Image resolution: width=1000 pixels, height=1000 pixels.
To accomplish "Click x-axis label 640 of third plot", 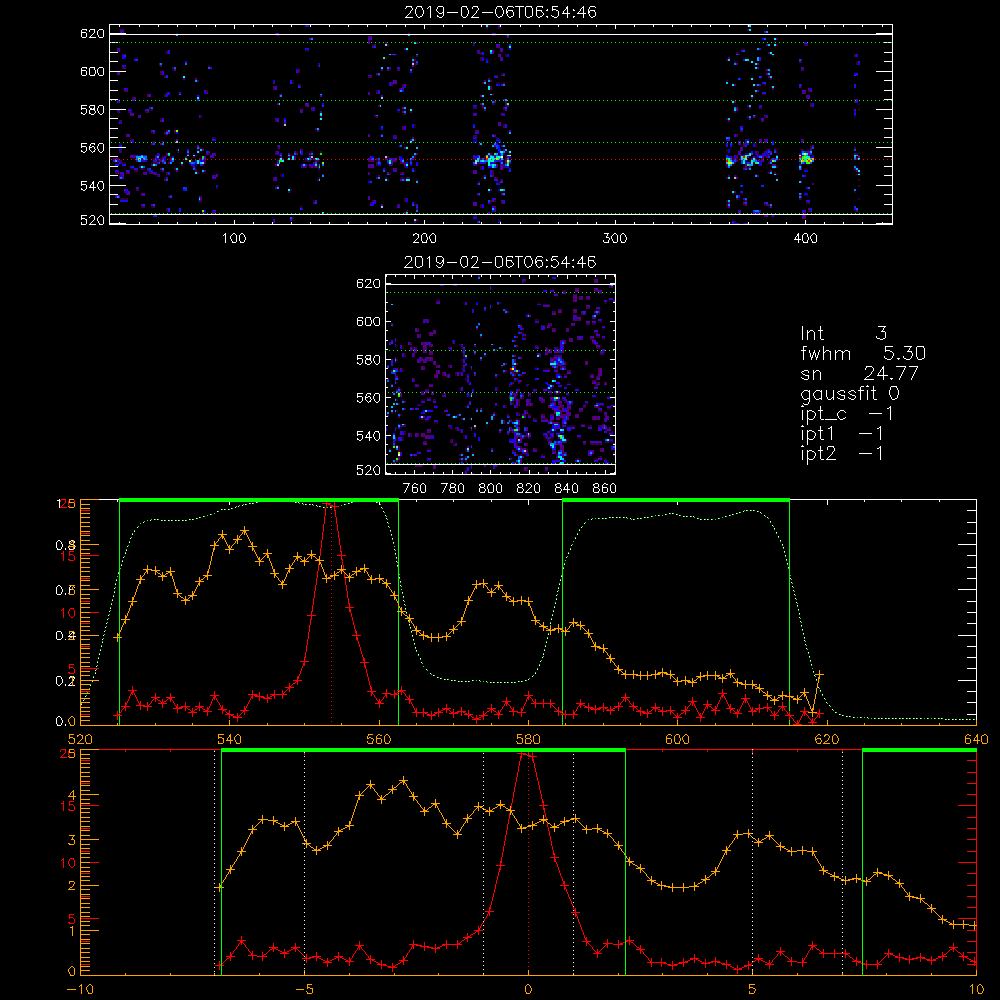I will pos(976,739).
